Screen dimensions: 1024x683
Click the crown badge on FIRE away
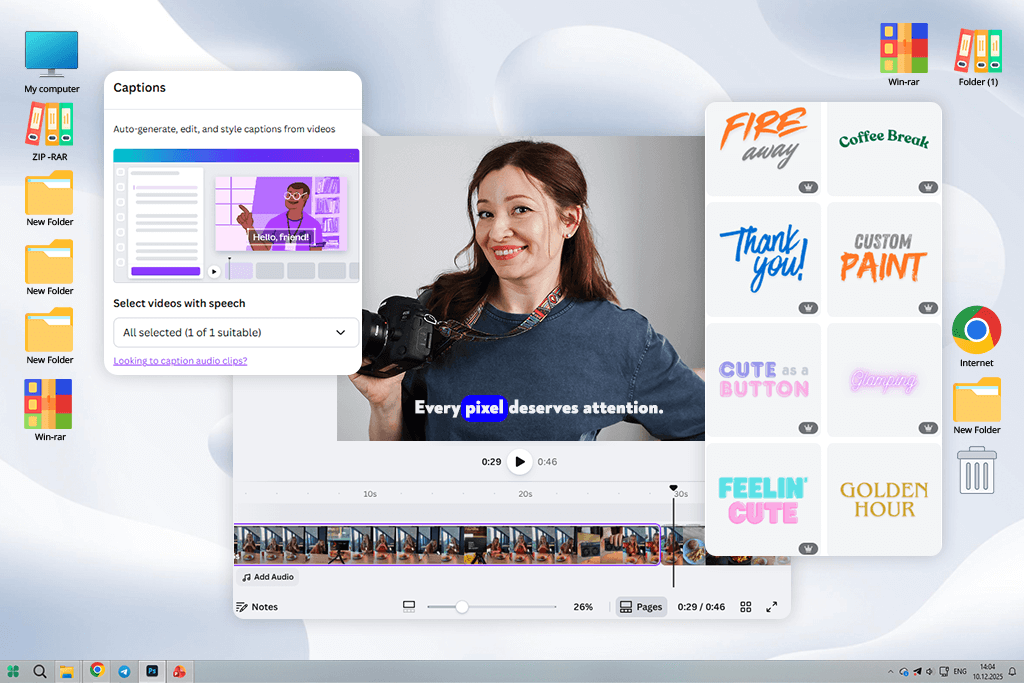point(808,187)
